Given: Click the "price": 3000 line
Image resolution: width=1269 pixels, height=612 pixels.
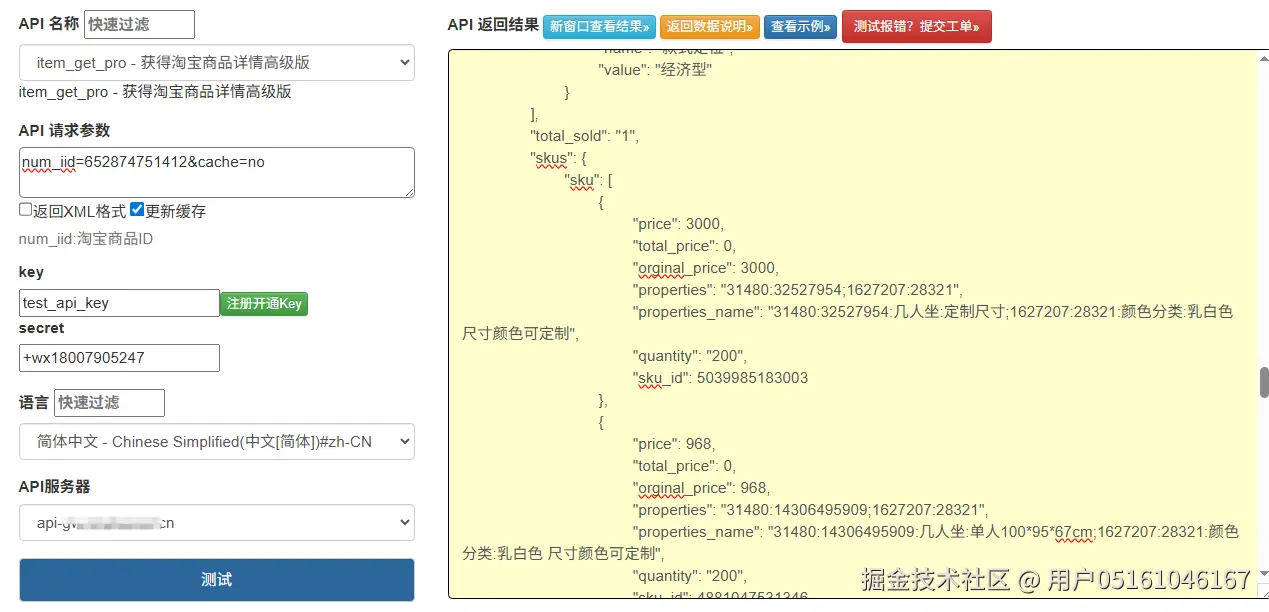Looking at the screenshot, I should pyautogui.click(x=678, y=224).
